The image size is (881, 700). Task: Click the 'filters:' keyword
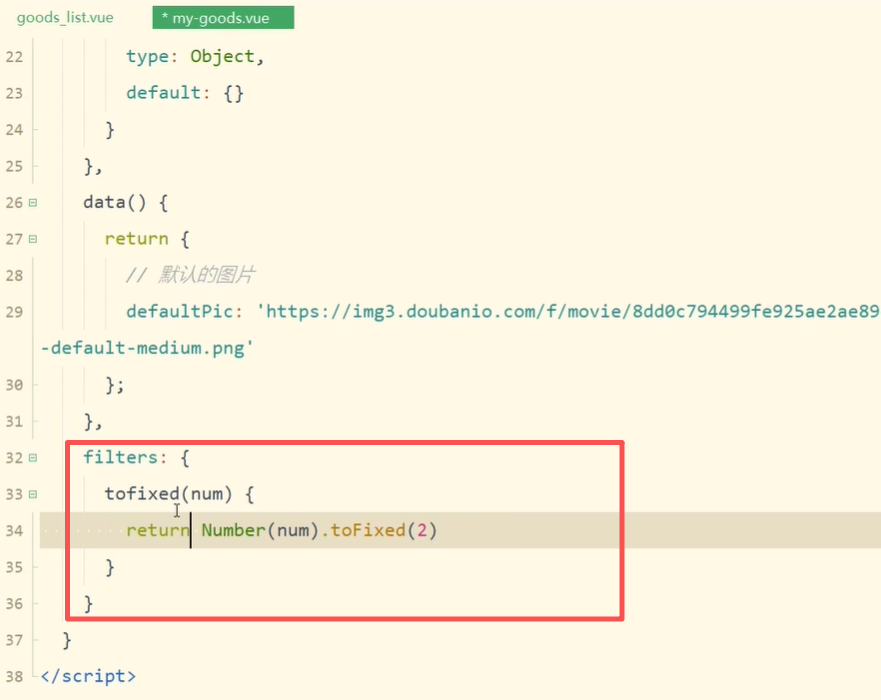pos(125,457)
